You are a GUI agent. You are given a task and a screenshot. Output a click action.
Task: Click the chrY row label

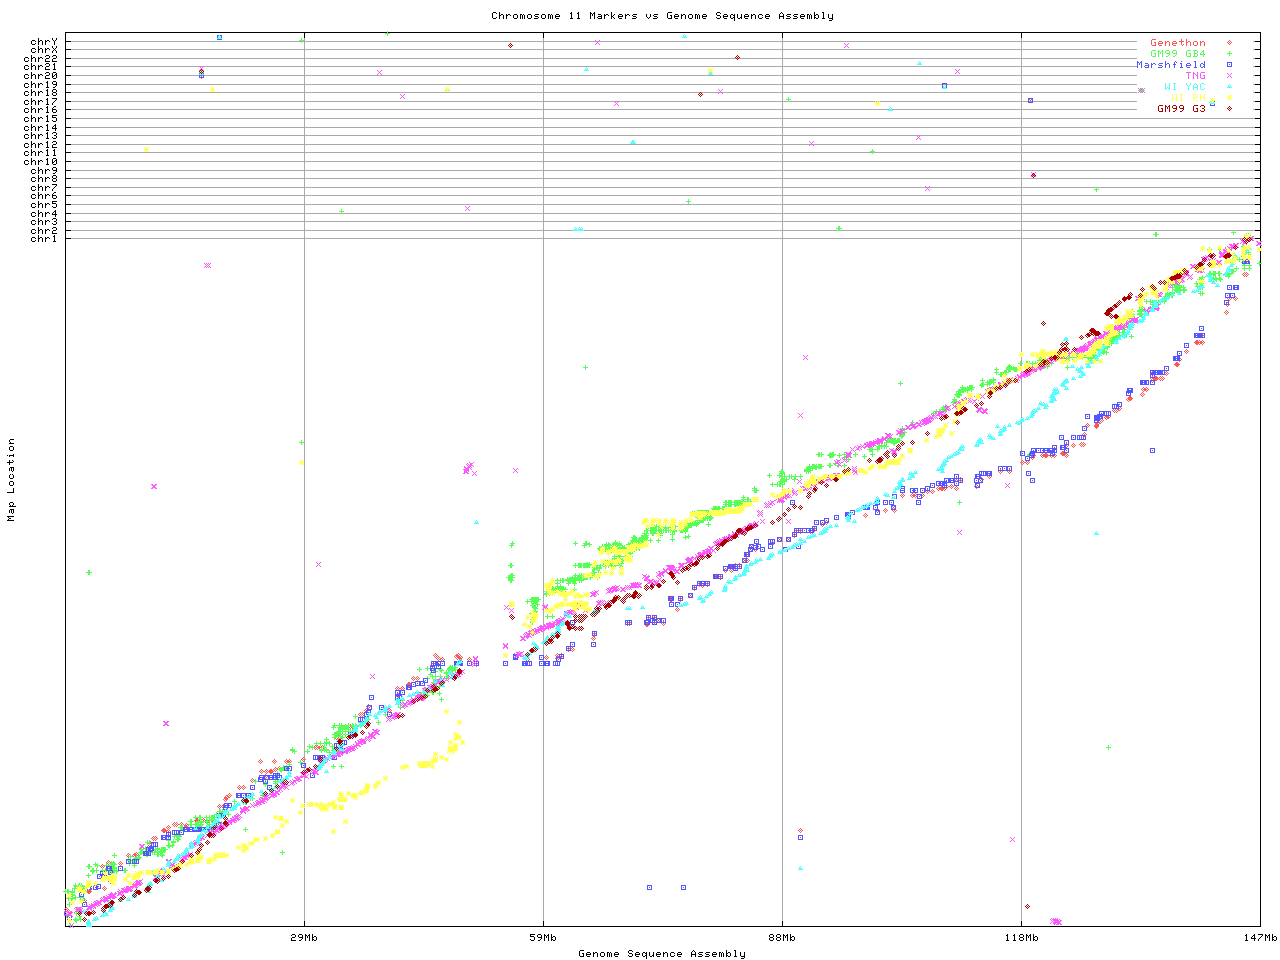tap(44, 42)
